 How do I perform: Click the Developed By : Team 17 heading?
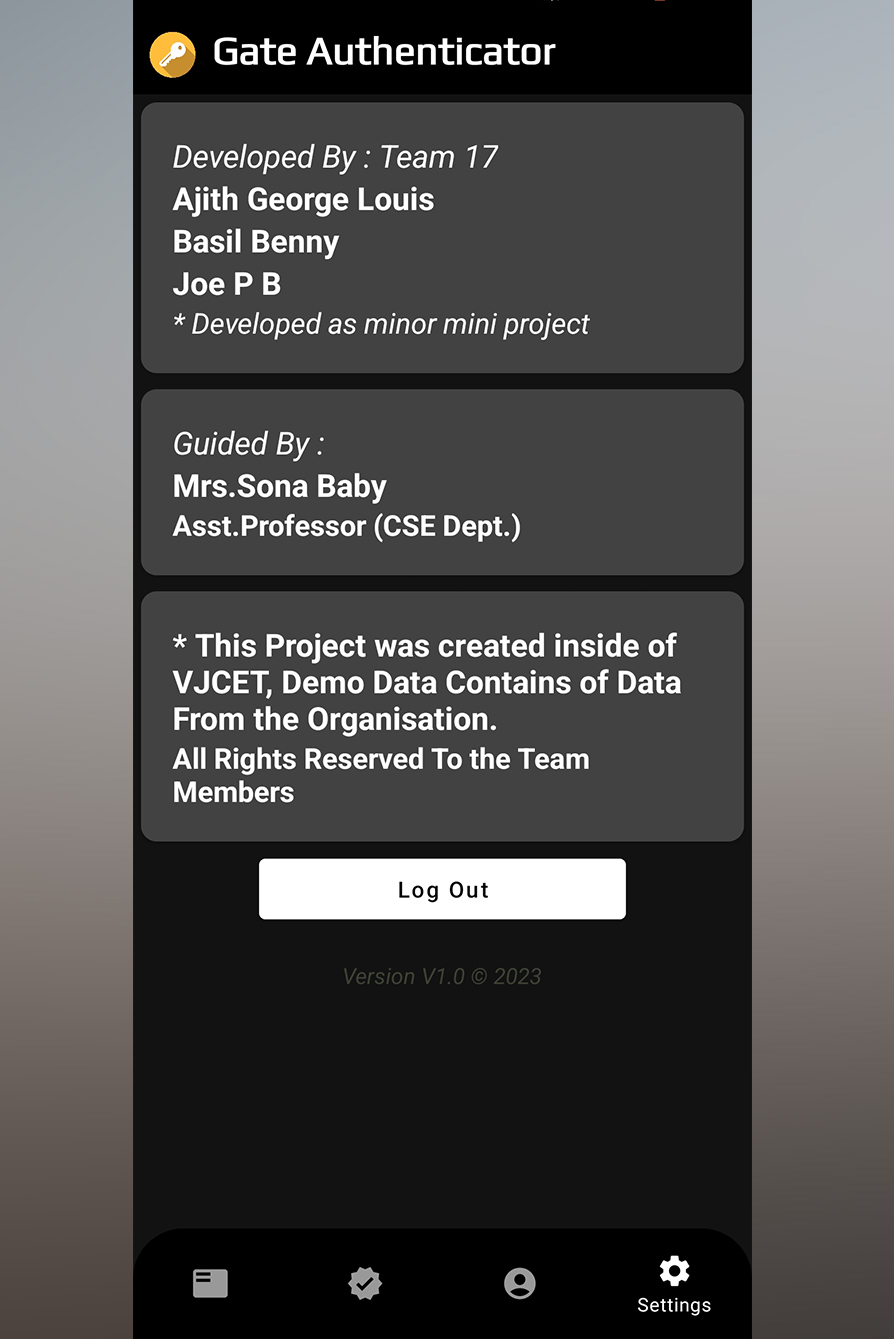point(335,157)
